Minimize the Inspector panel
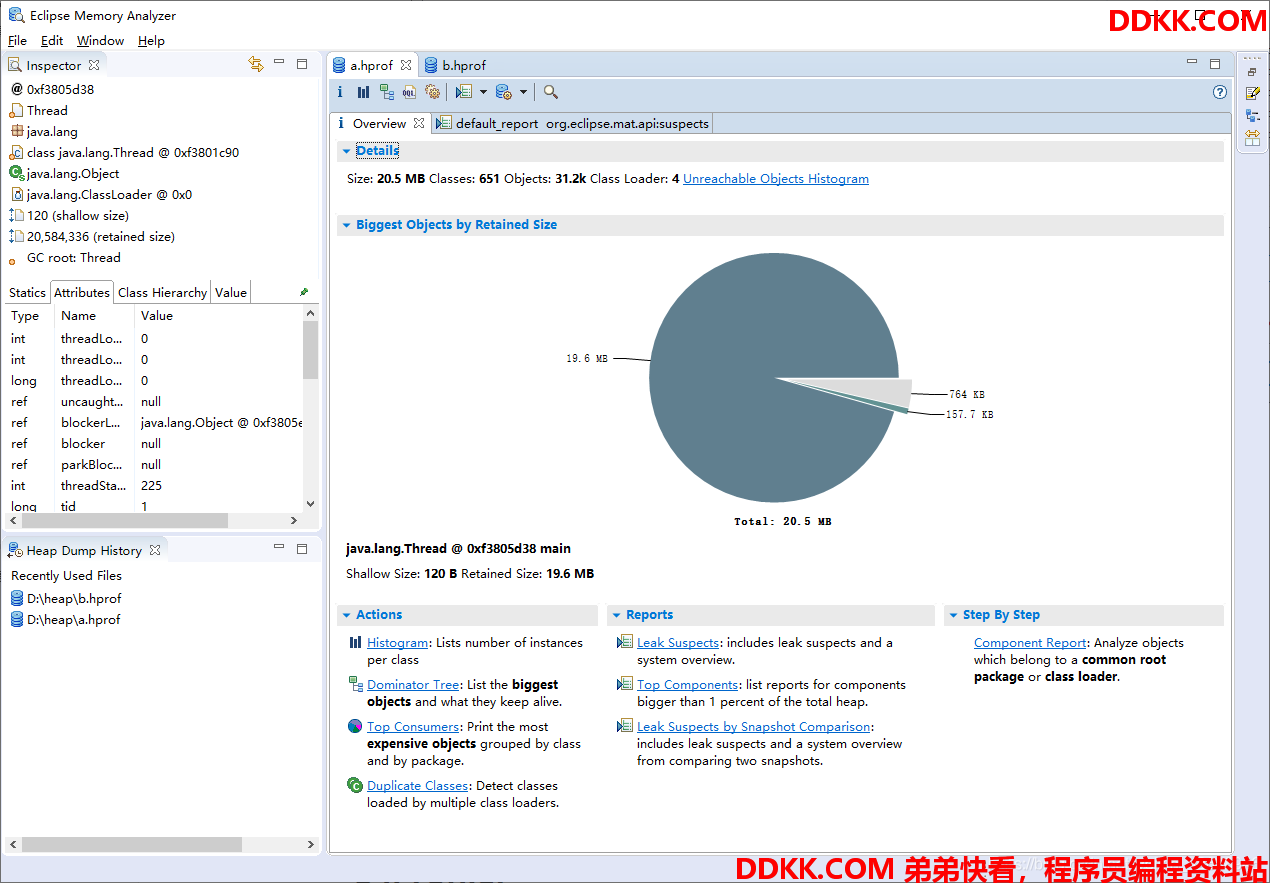The image size is (1270, 883). 280,63
